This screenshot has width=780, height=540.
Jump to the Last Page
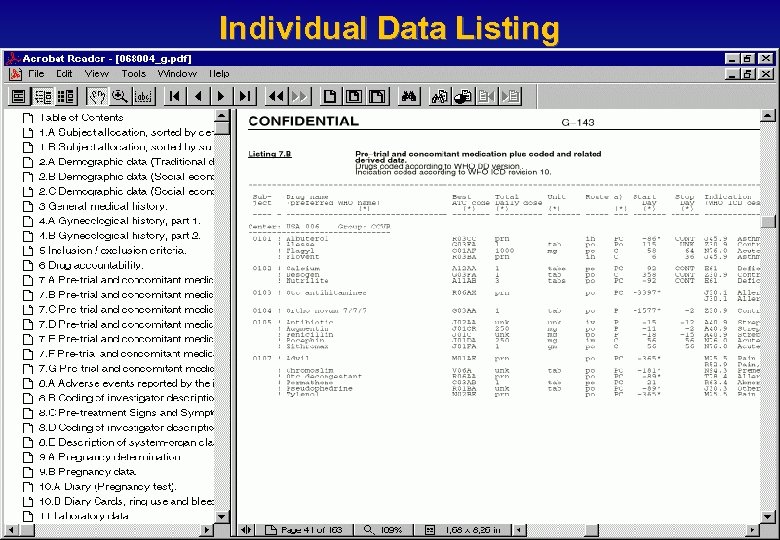click(x=245, y=96)
